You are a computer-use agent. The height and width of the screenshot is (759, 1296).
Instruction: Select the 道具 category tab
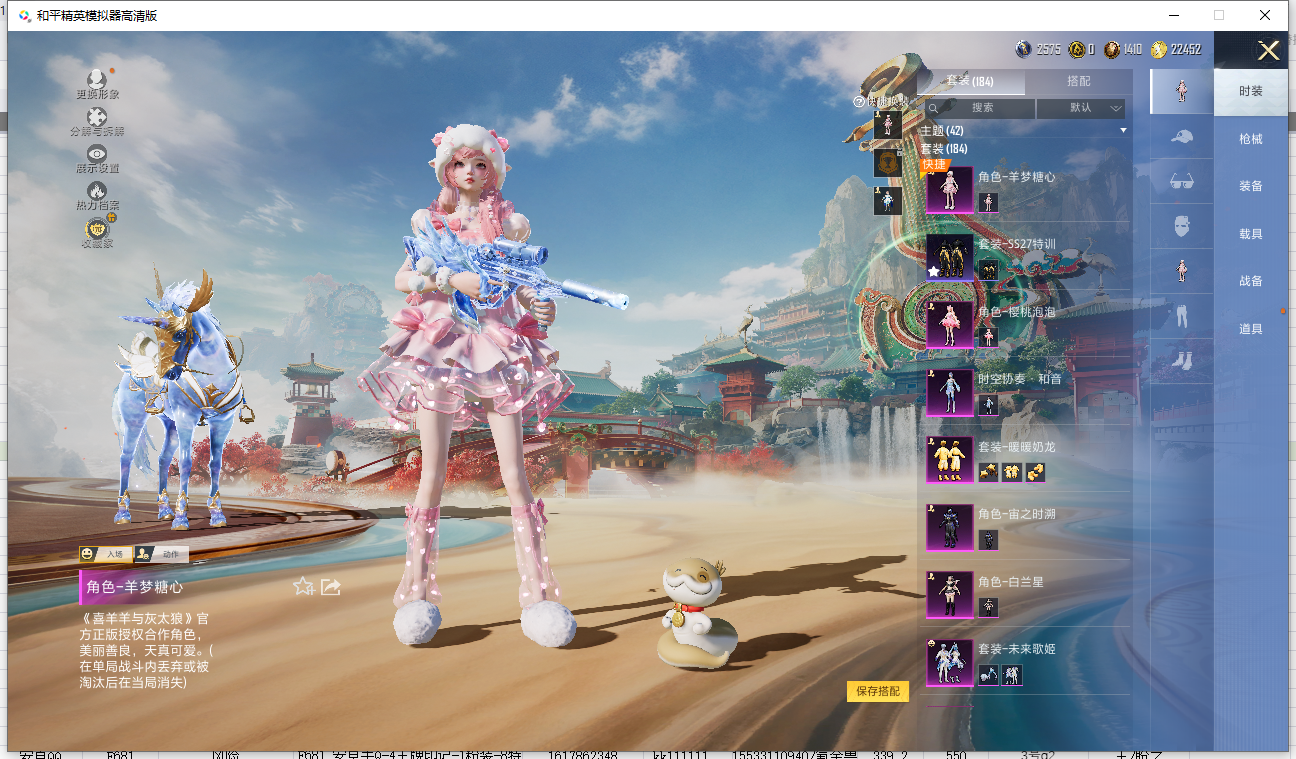pos(1250,329)
